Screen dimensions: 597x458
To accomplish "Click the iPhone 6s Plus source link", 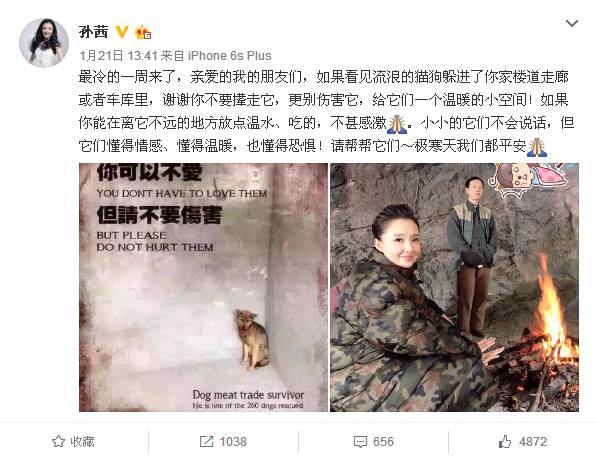I will 230,56.
